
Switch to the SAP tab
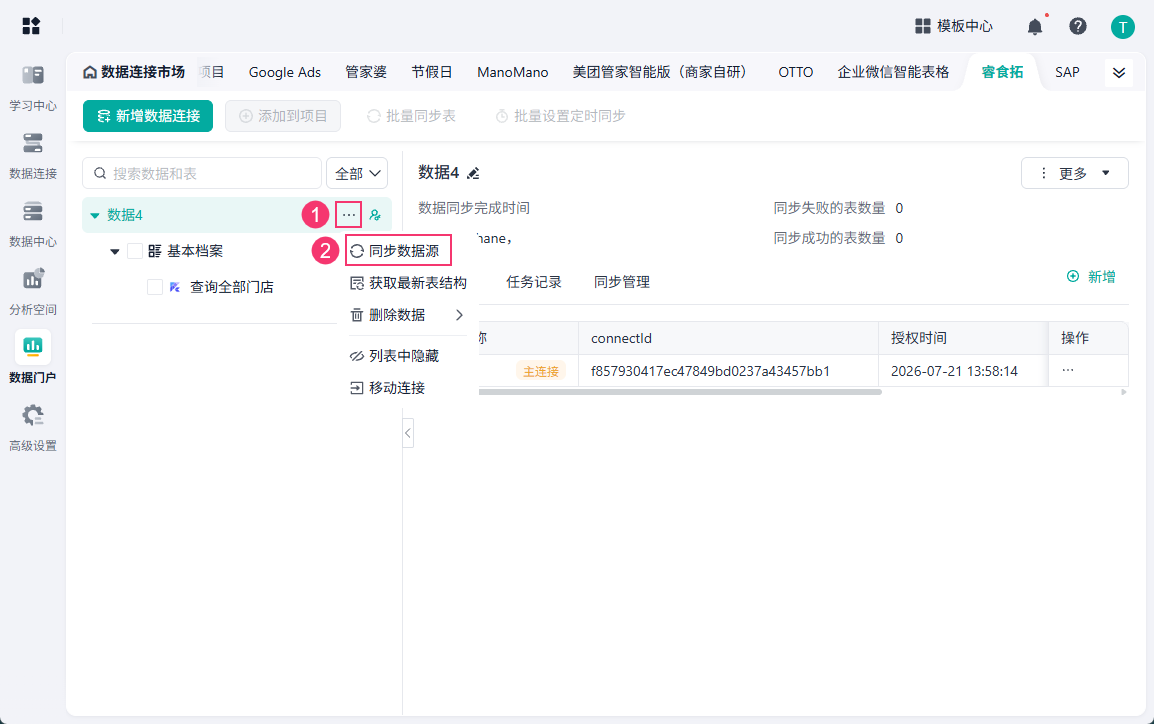1067,72
